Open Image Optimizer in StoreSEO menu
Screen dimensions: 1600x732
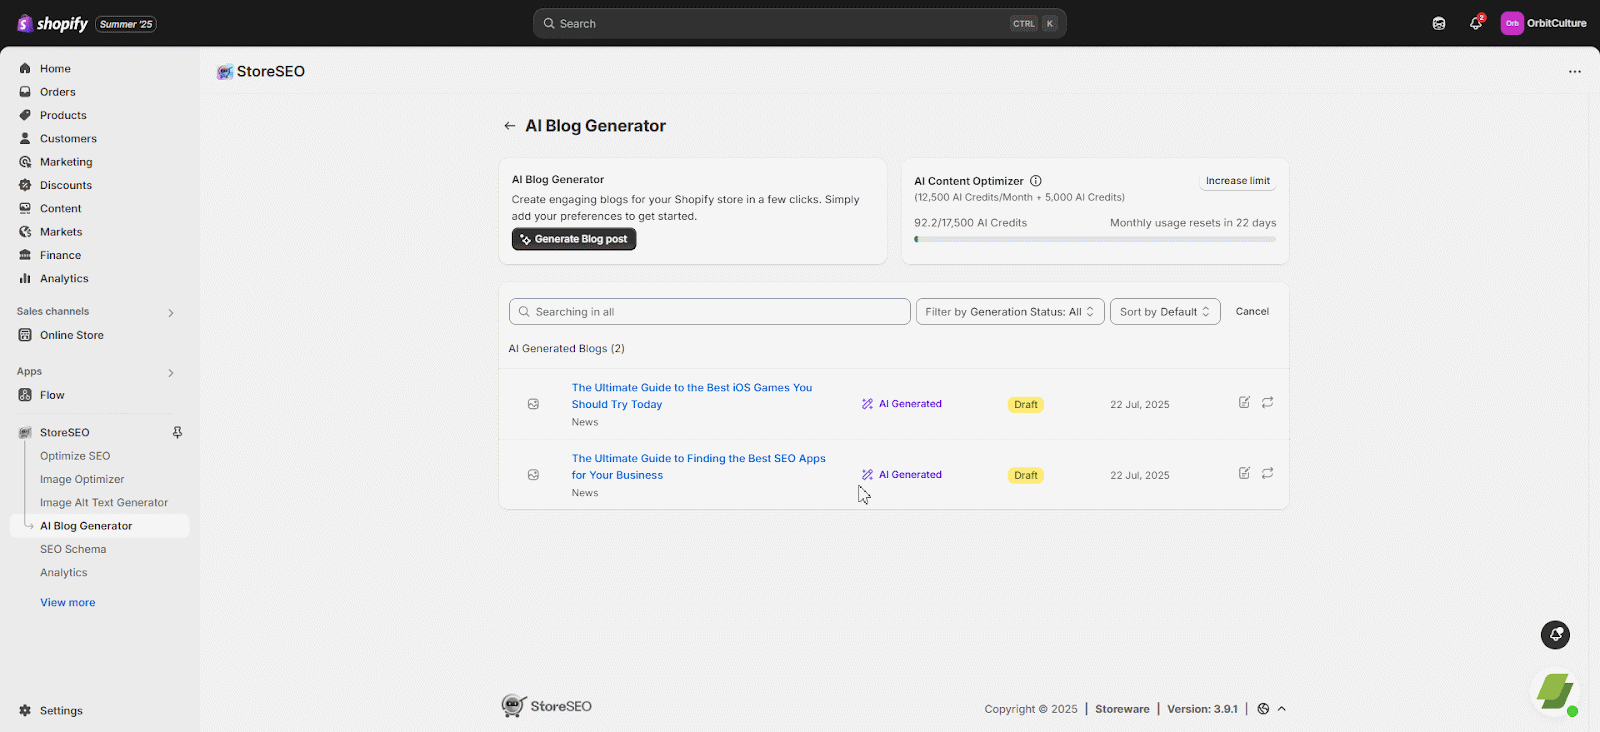pos(82,479)
